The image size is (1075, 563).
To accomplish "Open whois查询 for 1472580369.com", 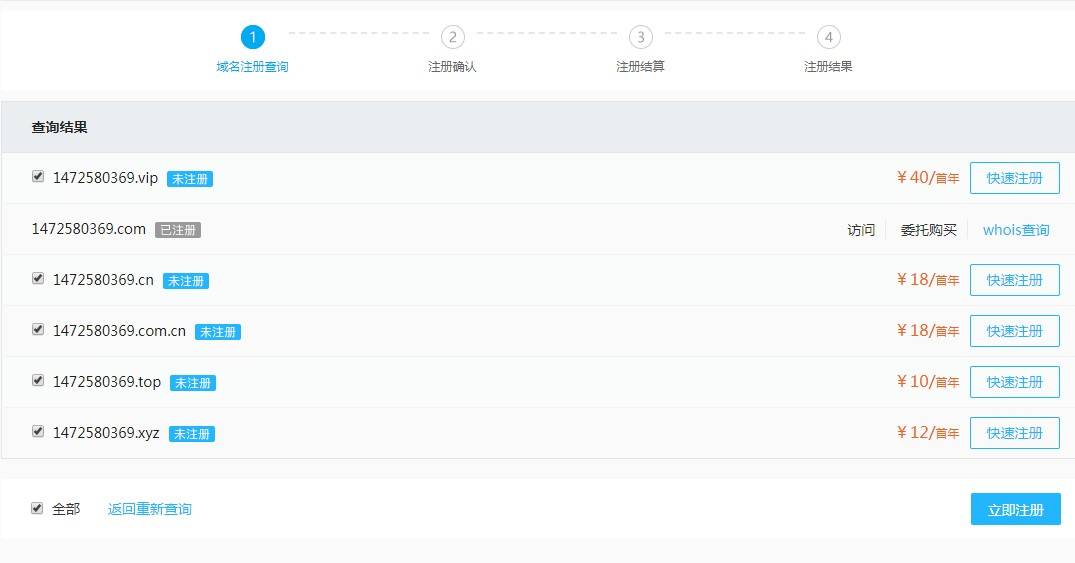I will [x=1016, y=230].
